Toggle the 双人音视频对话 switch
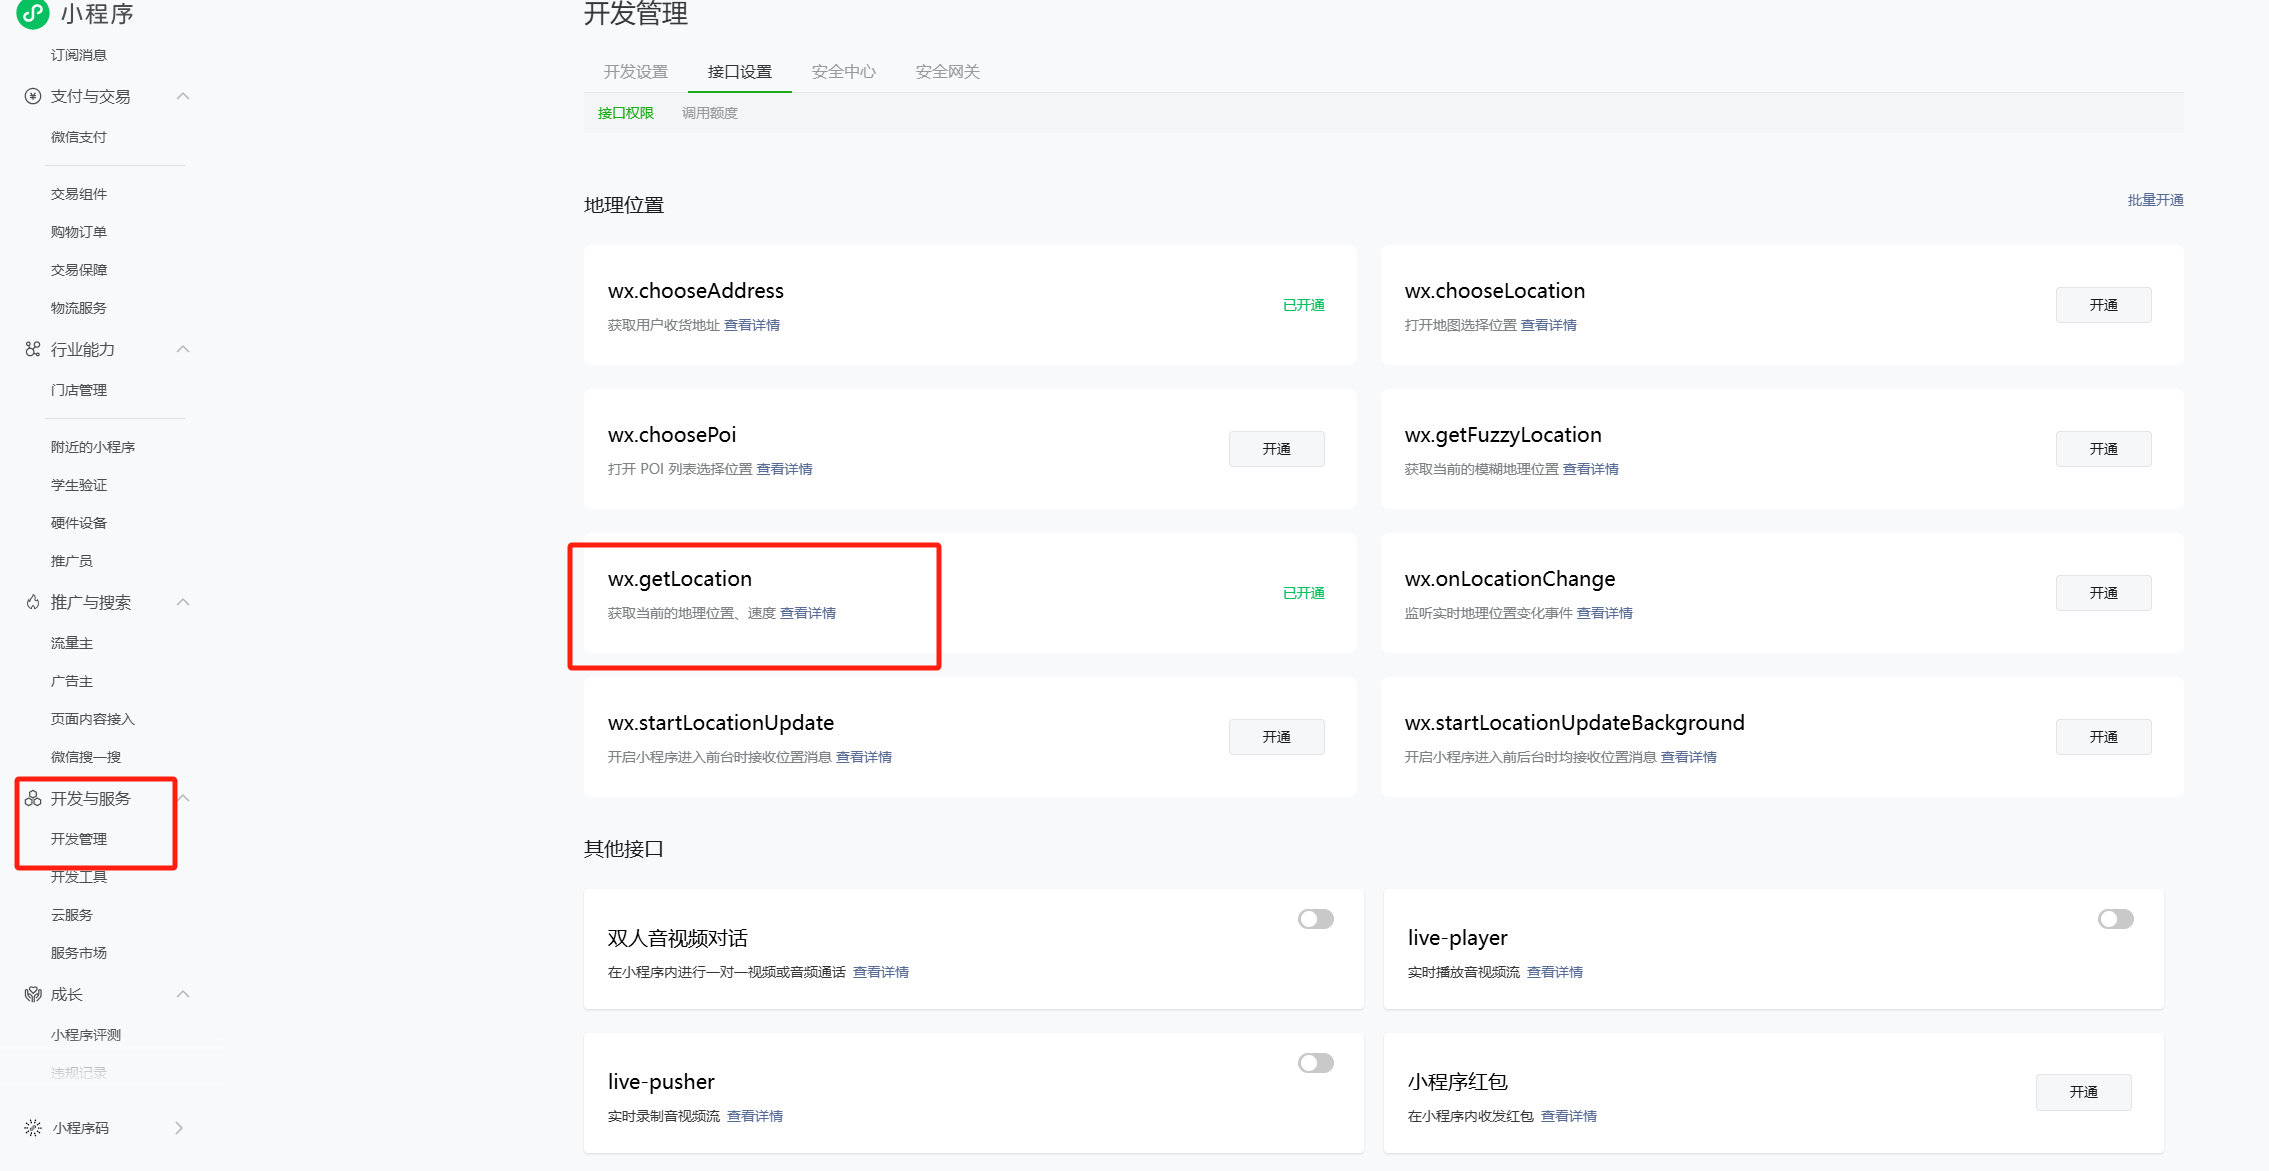 tap(1315, 919)
